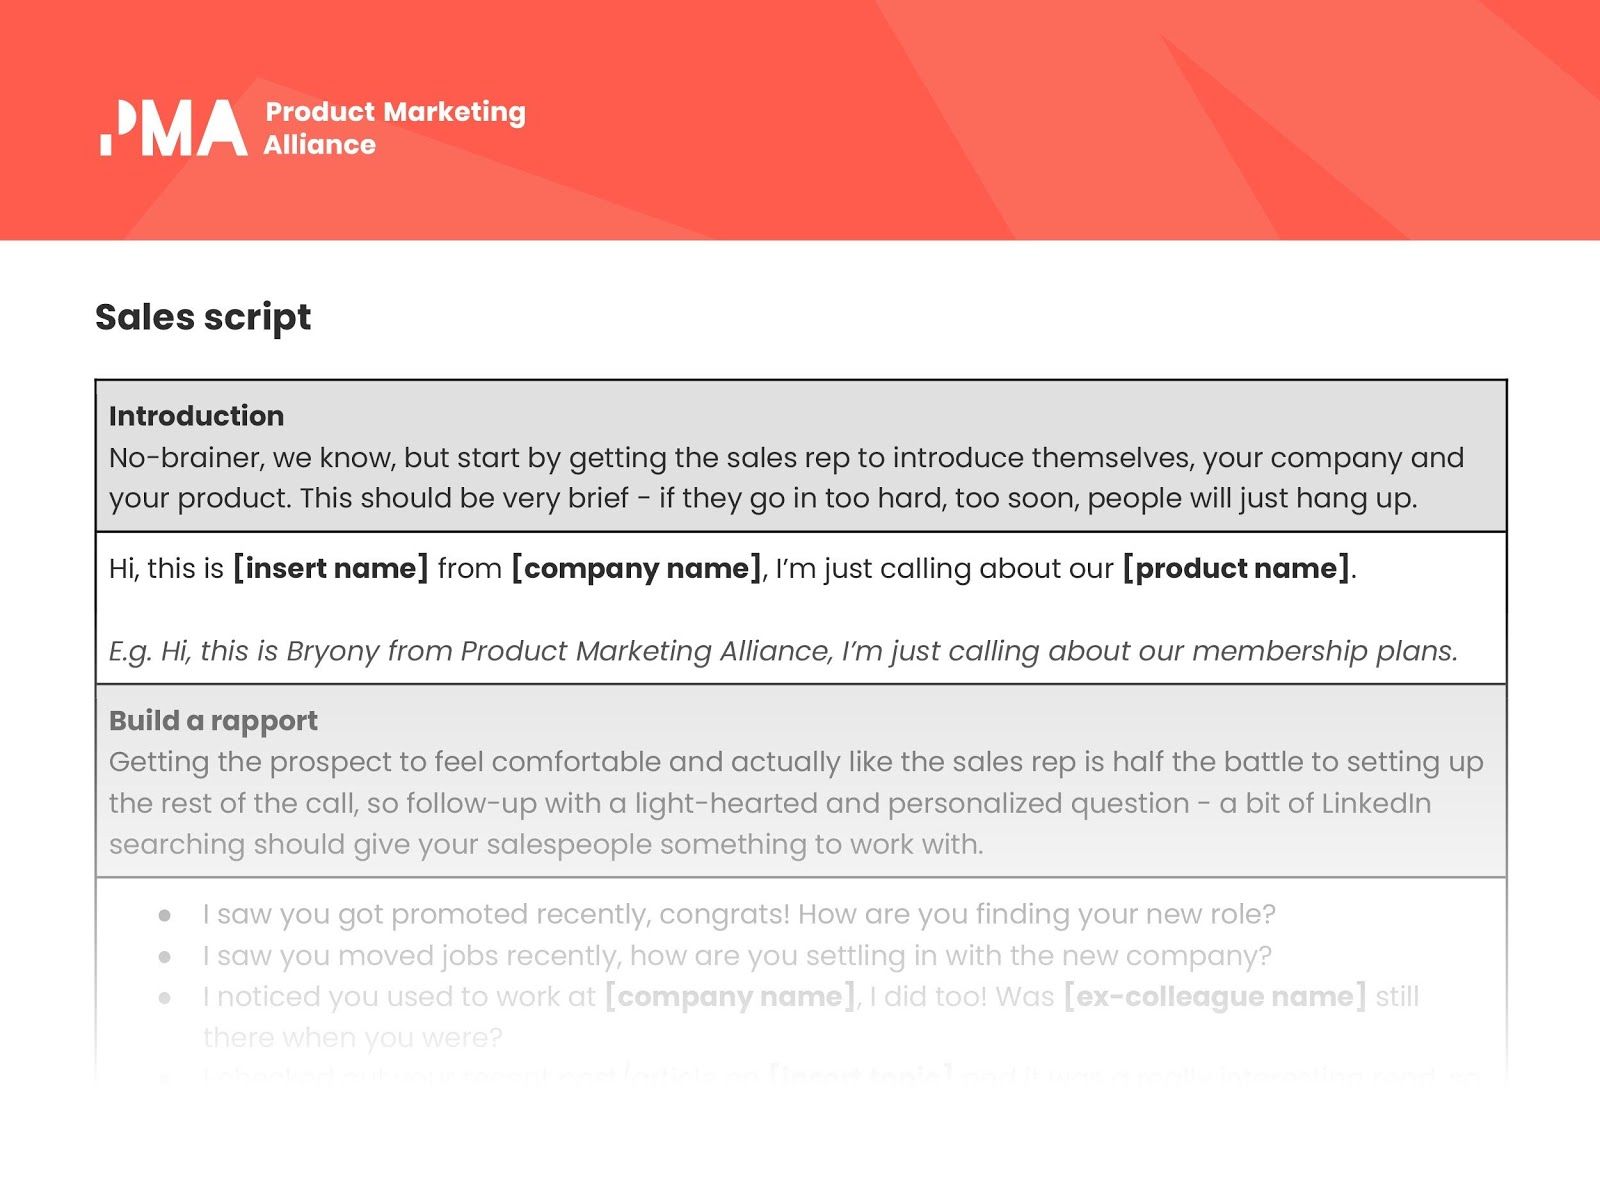Click the 'No-brainer, we know' introduction paragraph
The height and width of the screenshot is (1200, 1600).
tap(786, 478)
